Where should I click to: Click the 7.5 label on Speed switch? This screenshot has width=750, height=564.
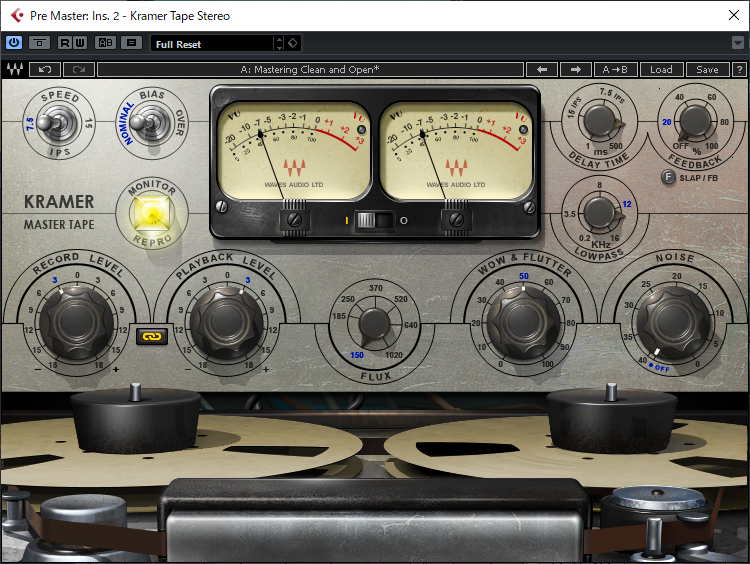click(30, 123)
